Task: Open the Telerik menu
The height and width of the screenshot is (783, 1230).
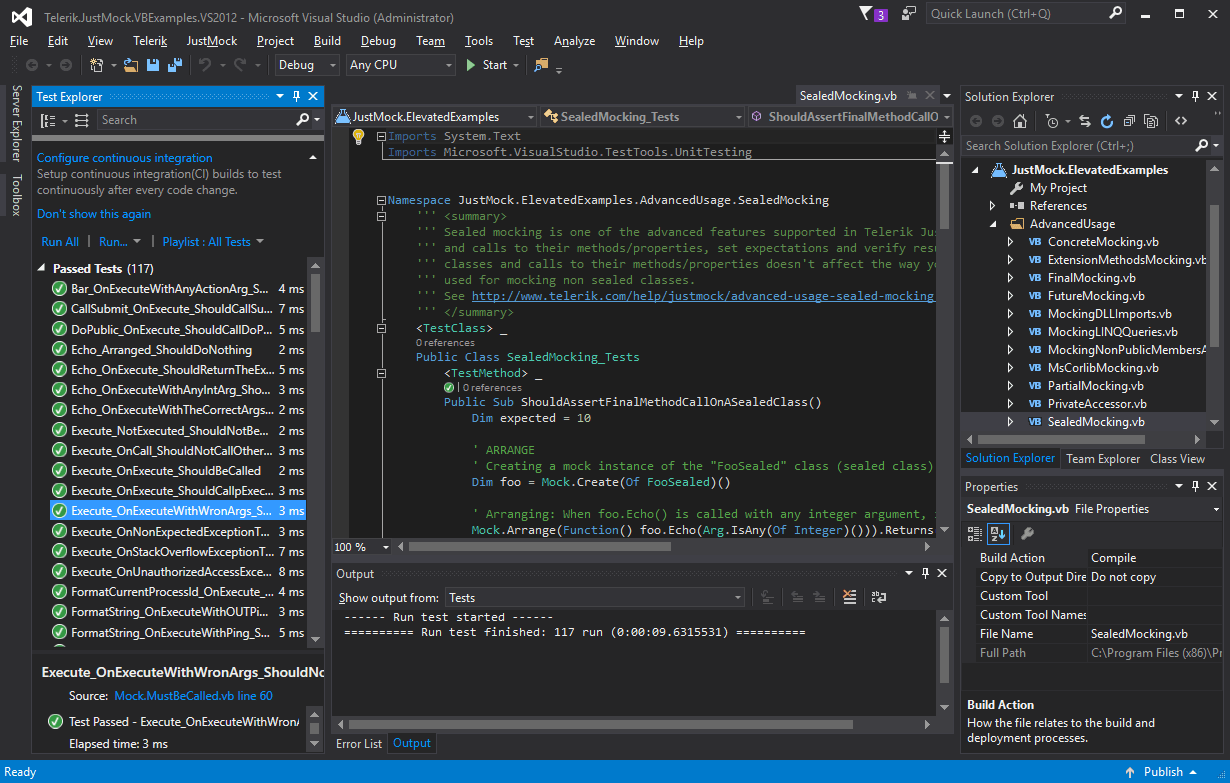Action: [150, 41]
